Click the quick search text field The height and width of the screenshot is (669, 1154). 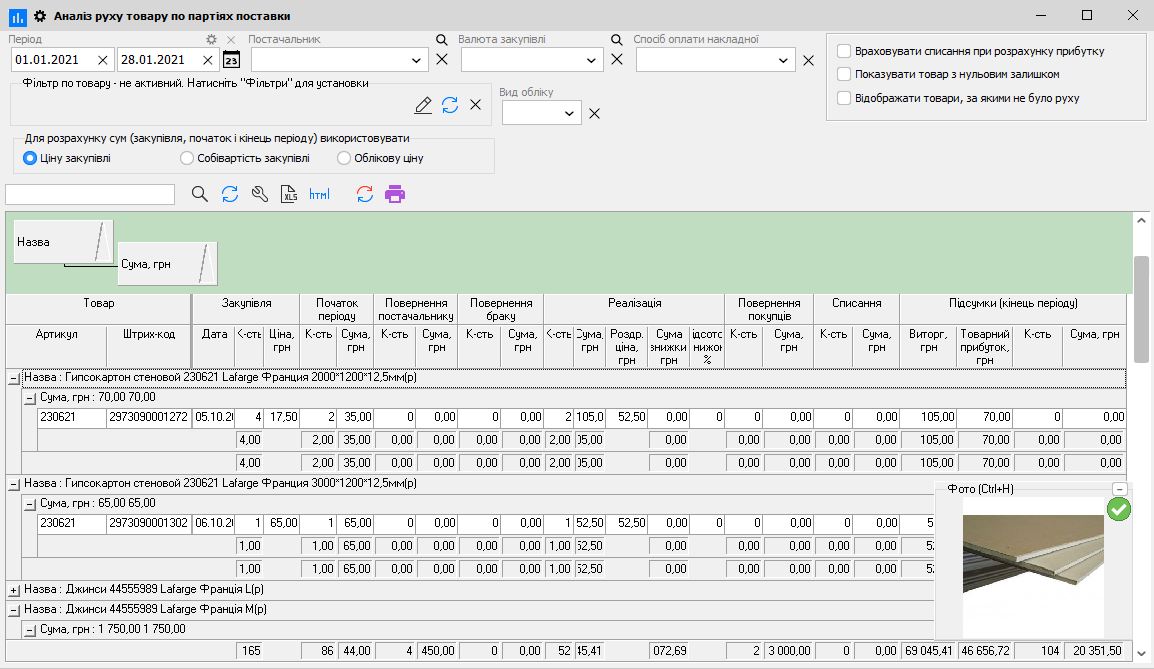(89, 194)
